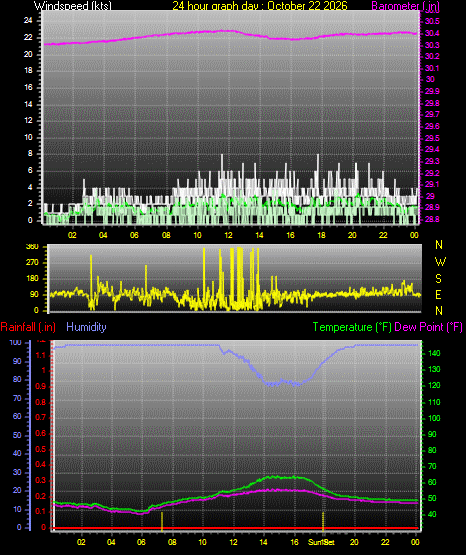Click the "29.5" barometer axis value
The image size is (466, 555).
(x=432, y=138)
